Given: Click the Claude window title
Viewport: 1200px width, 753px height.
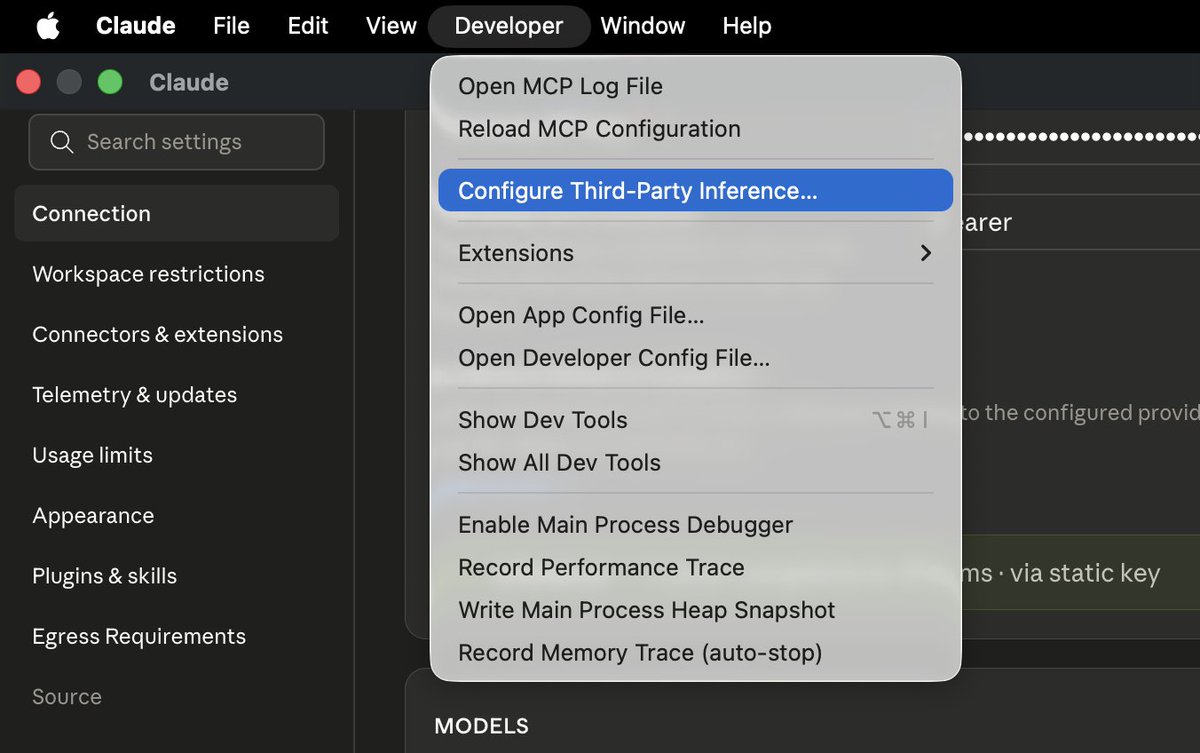Looking at the screenshot, I should click(189, 82).
